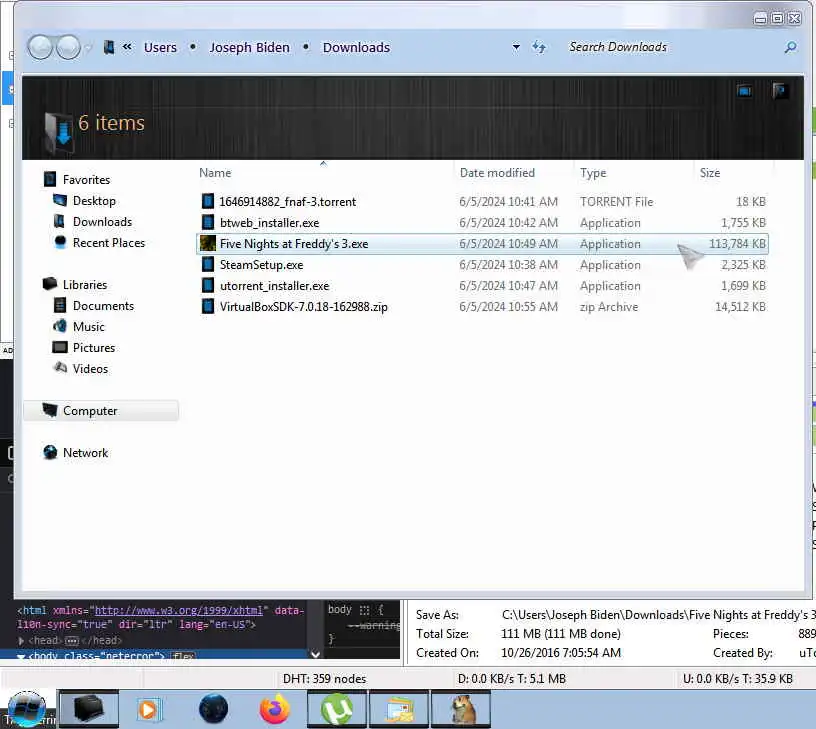
Task: Open the recent locations arrow beside Forward
Action: coord(88,48)
